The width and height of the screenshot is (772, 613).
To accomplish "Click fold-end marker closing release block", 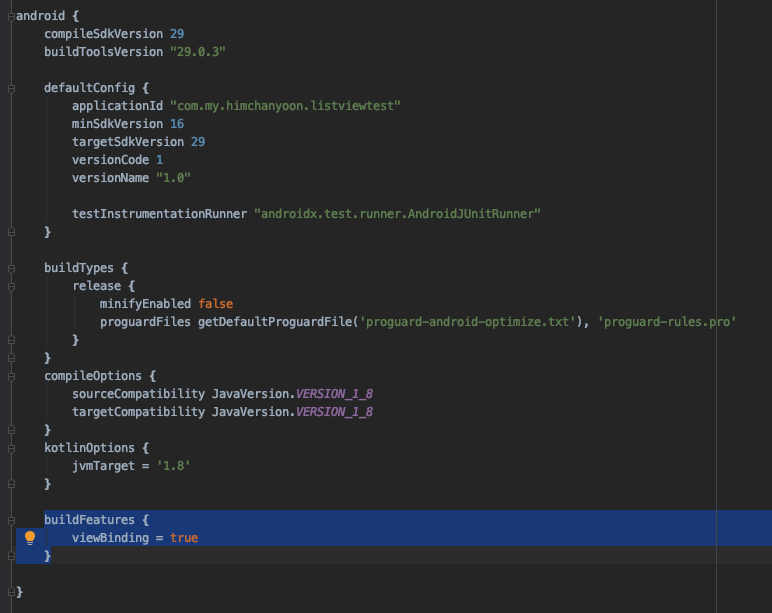I will pos(11,340).
